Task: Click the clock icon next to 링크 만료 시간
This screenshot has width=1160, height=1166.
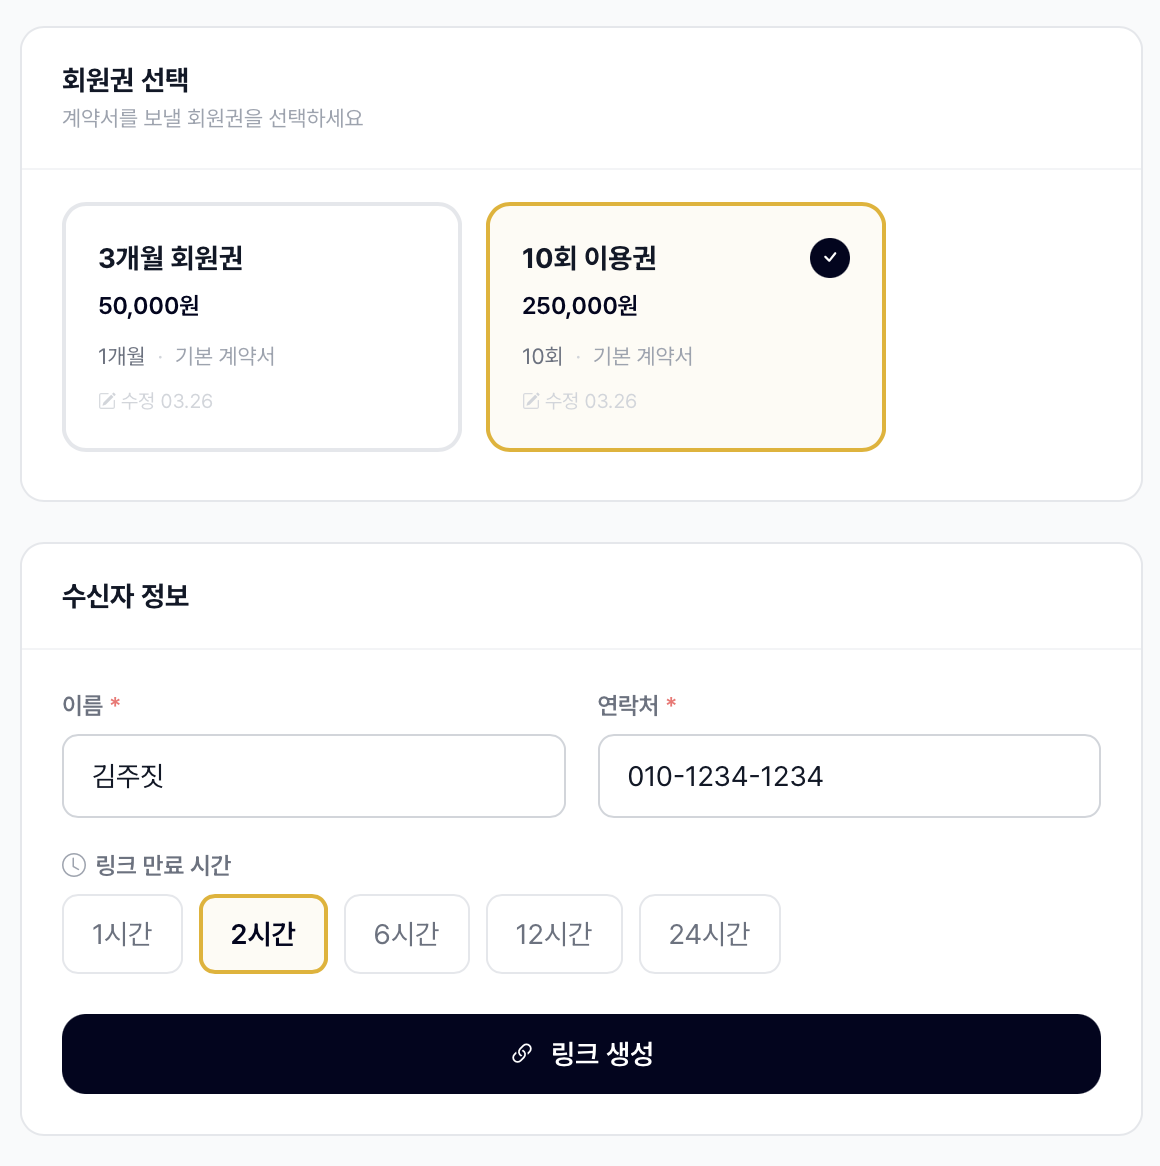Action: click(x=75, y=864)
